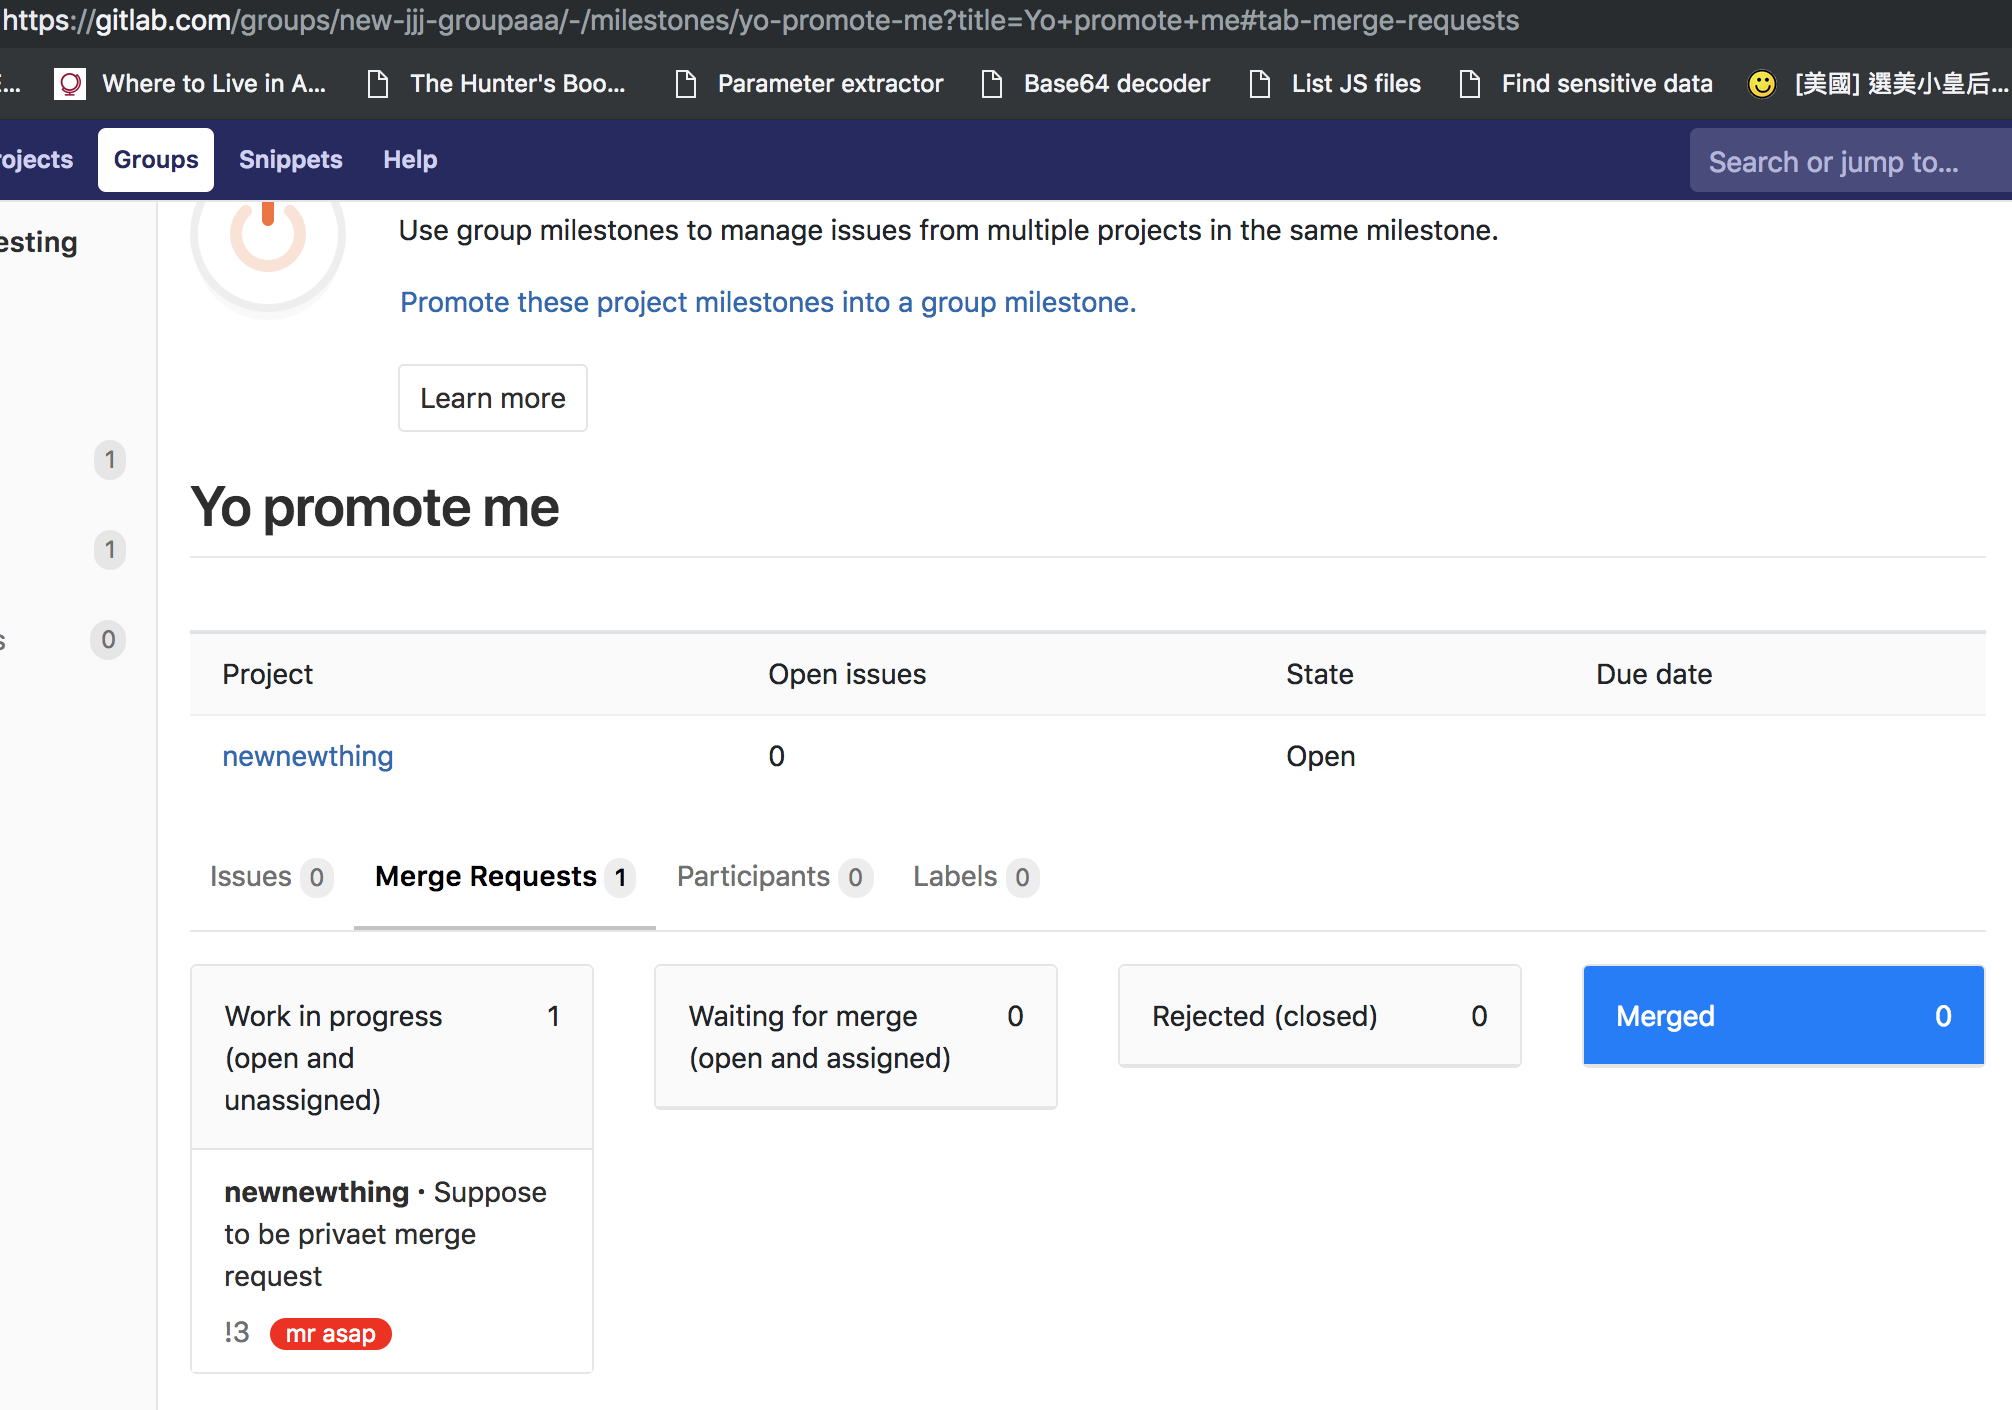This screenshot has height=1410, width=2012.
Task: Promote these project milestones link
Action: pos(768,302)
